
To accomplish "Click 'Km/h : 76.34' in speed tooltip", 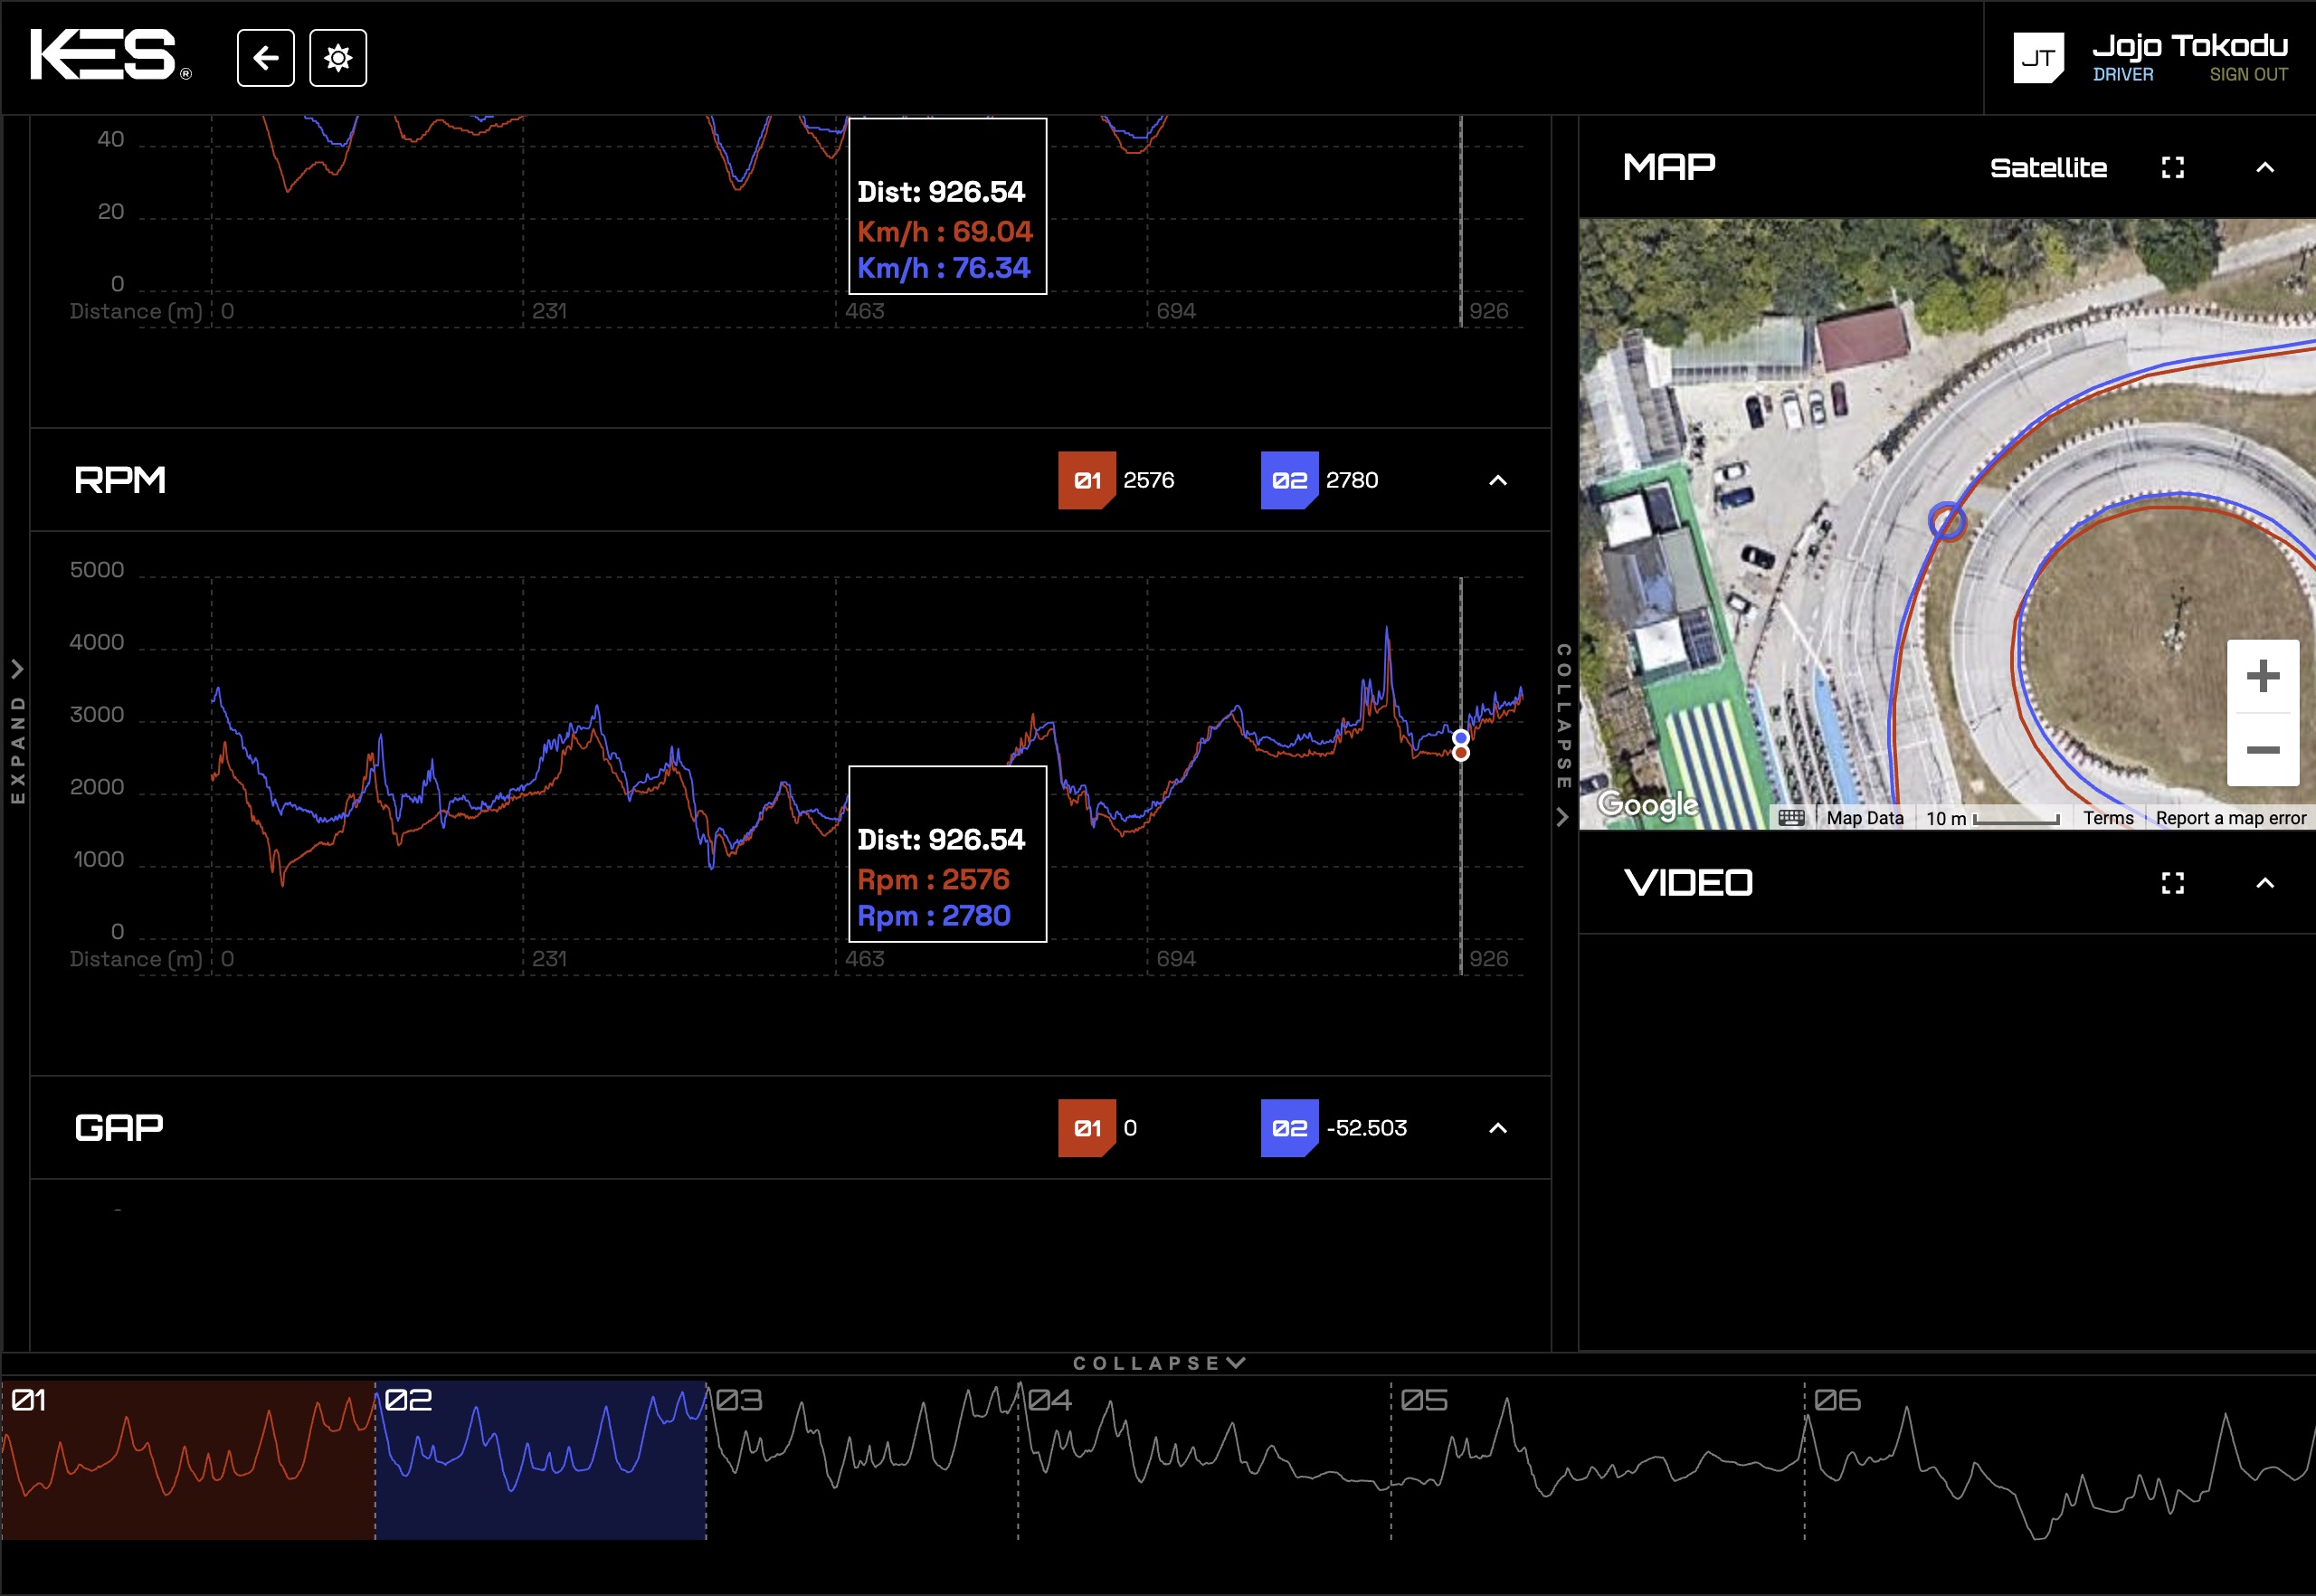I will point(943,268).
